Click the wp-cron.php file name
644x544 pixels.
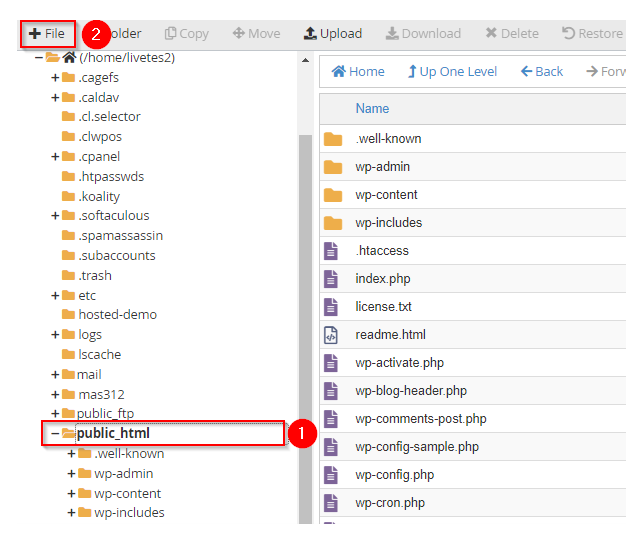click(390, 503)
